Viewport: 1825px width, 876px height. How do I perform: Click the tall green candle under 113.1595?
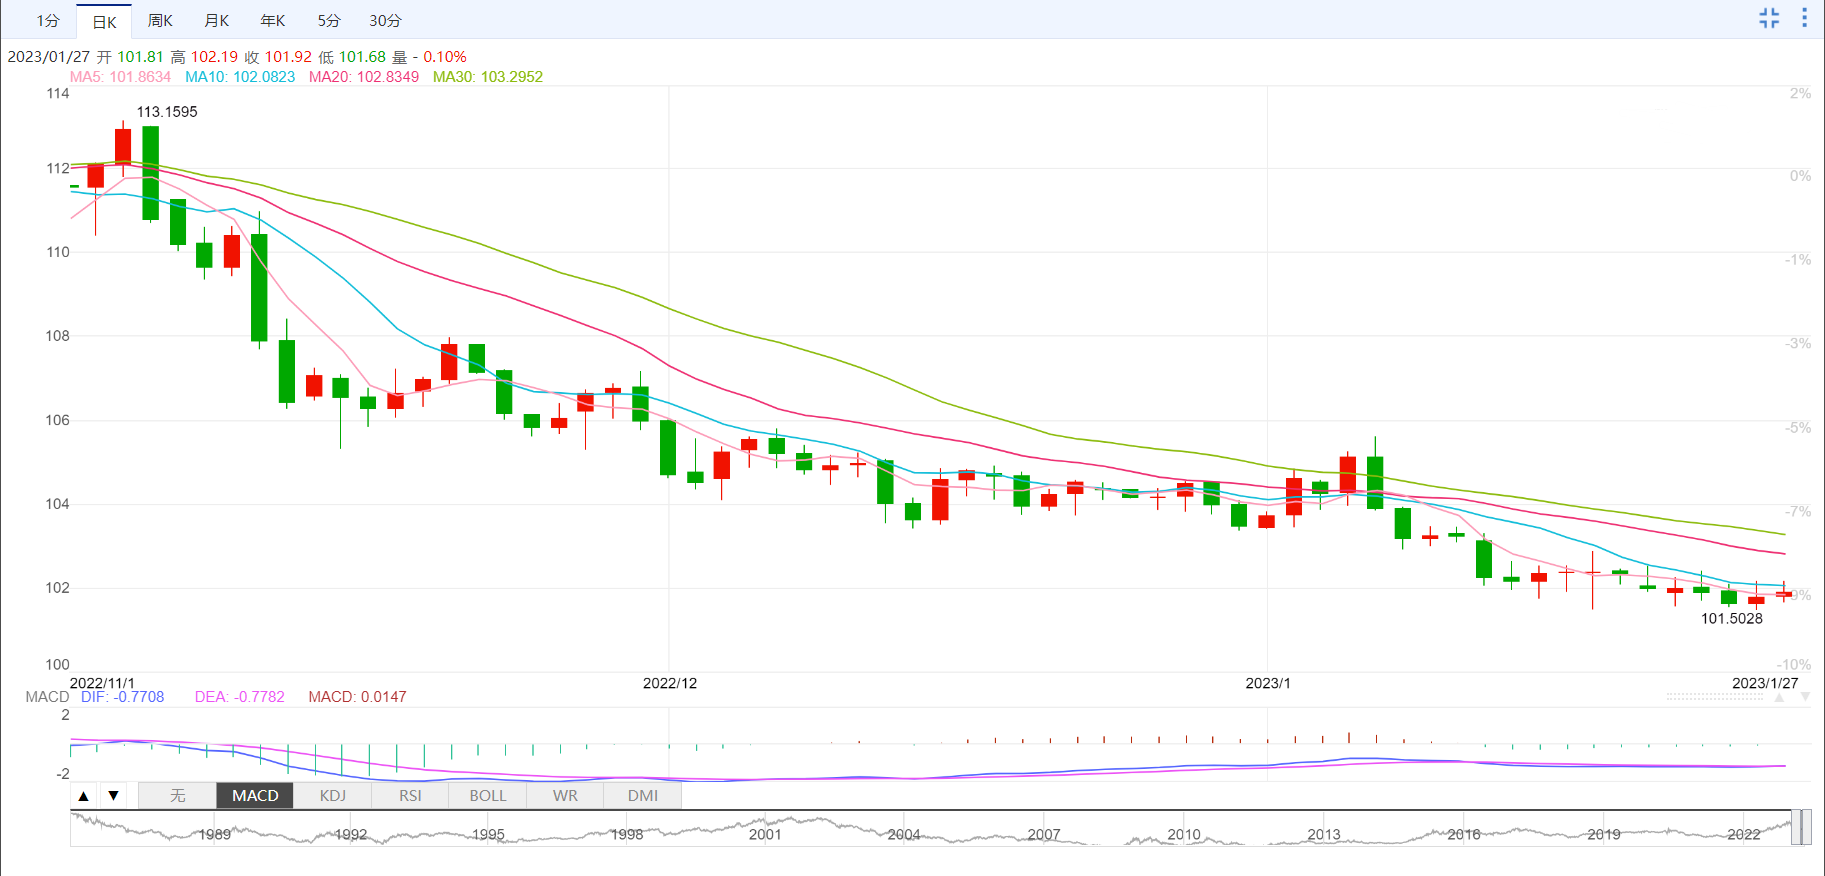click(151, 173)
